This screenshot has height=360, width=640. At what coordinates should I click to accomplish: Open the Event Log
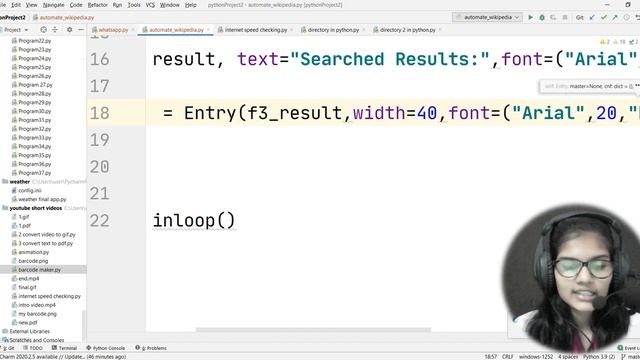coord(629,348)
